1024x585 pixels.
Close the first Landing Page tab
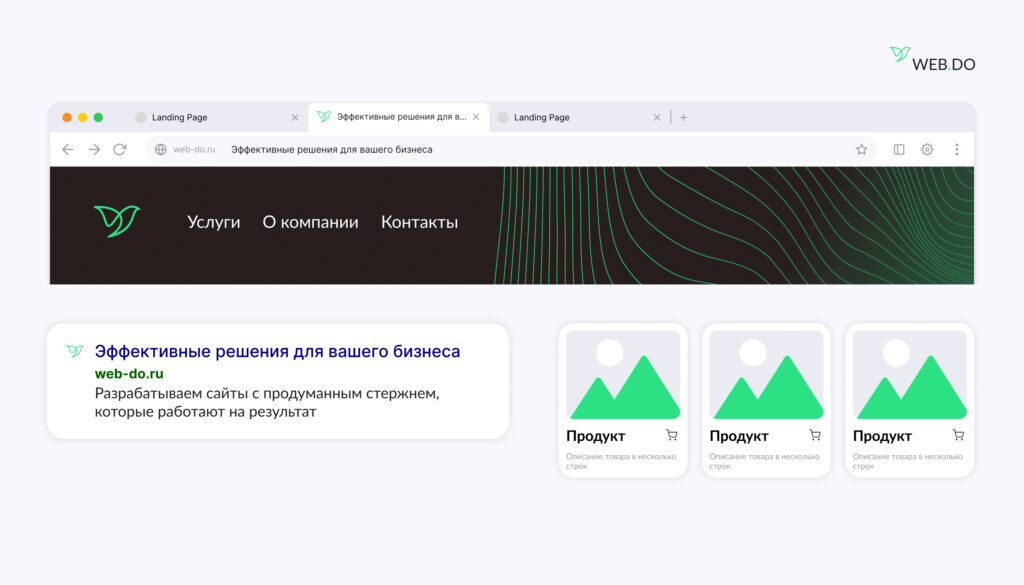[x=295, y=118]
